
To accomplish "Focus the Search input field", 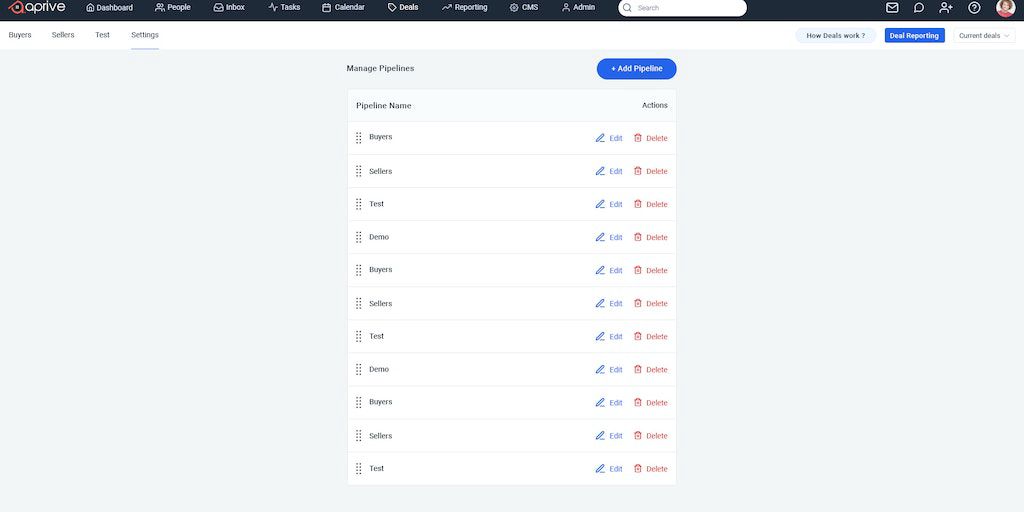I will [688, 8].
